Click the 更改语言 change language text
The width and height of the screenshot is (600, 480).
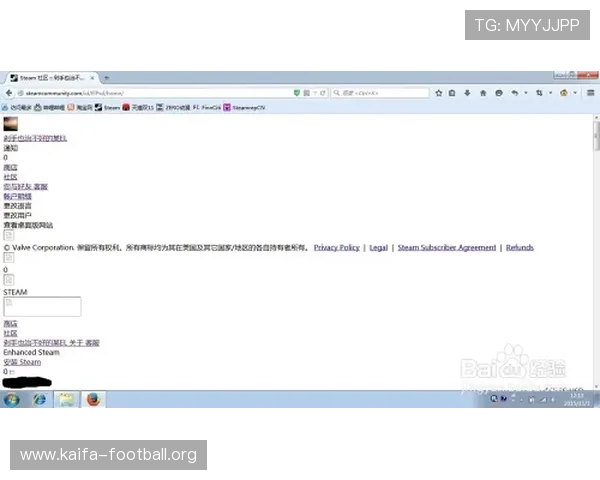point(18,206)
